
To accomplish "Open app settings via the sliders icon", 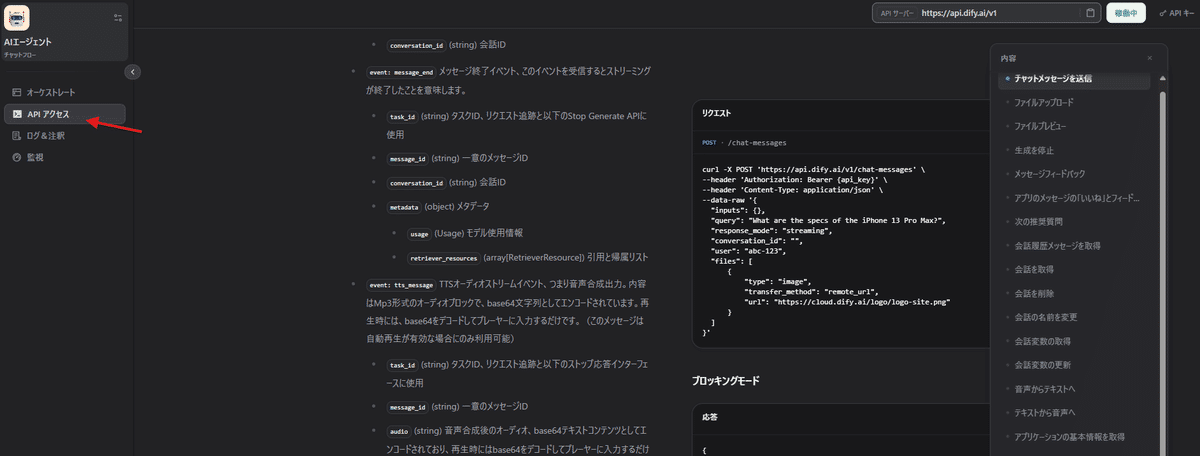I will coord(118,17).
